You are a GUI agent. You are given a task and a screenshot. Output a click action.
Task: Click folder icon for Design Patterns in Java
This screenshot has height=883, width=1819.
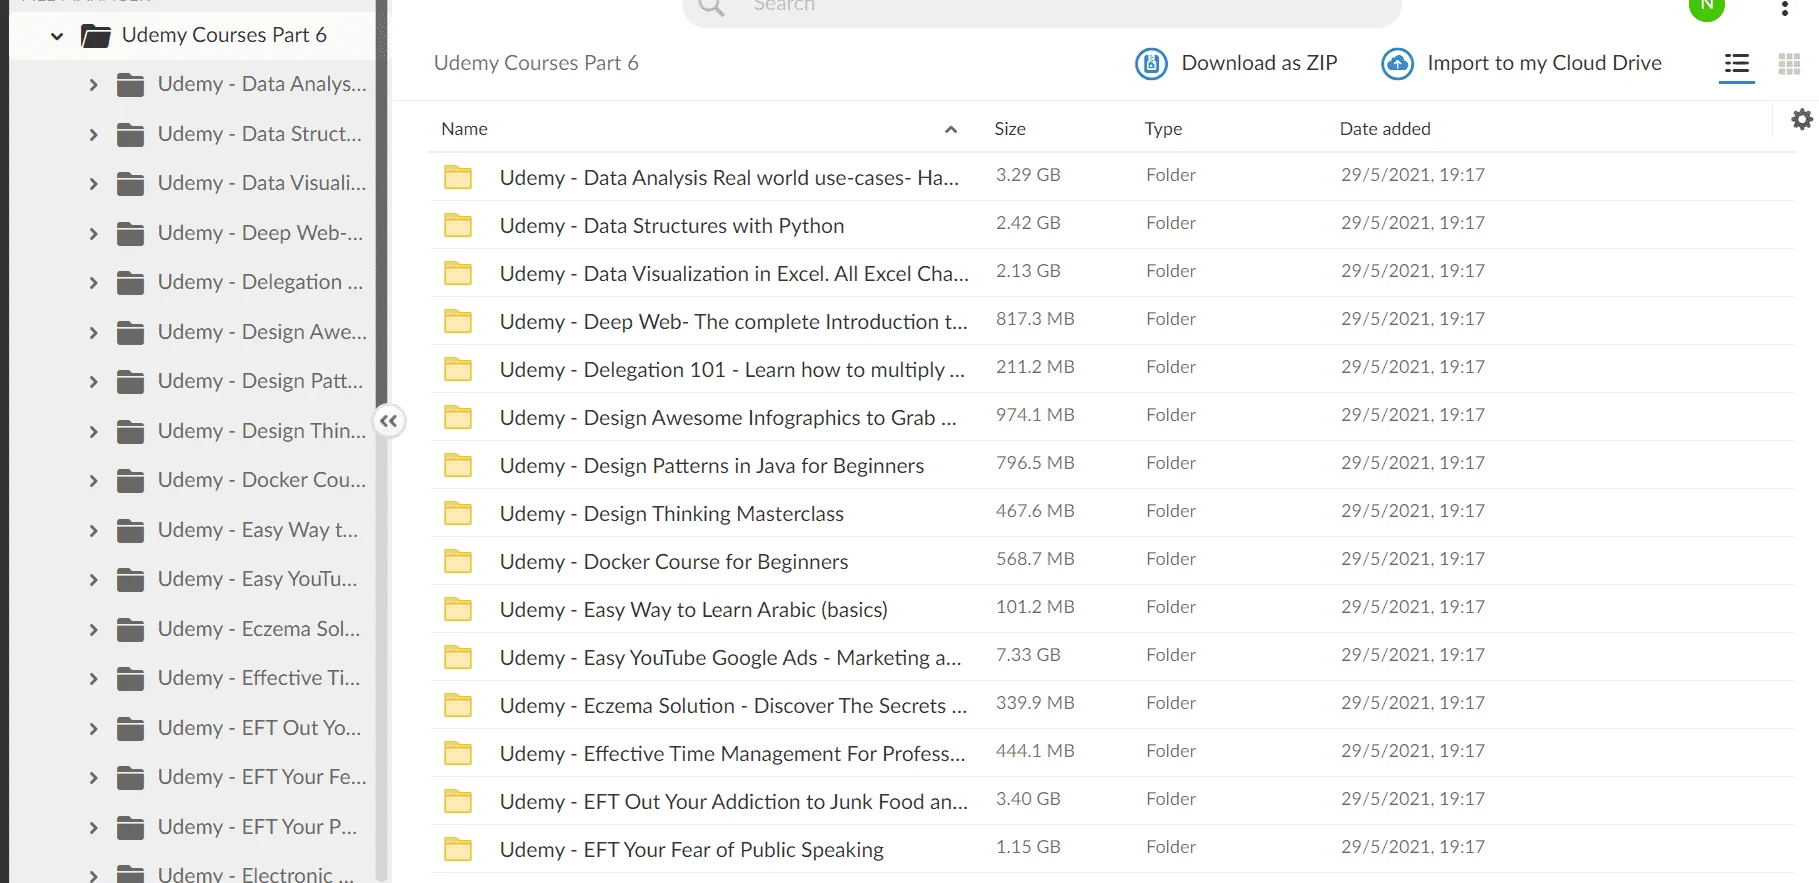click(x=458, y=465)
